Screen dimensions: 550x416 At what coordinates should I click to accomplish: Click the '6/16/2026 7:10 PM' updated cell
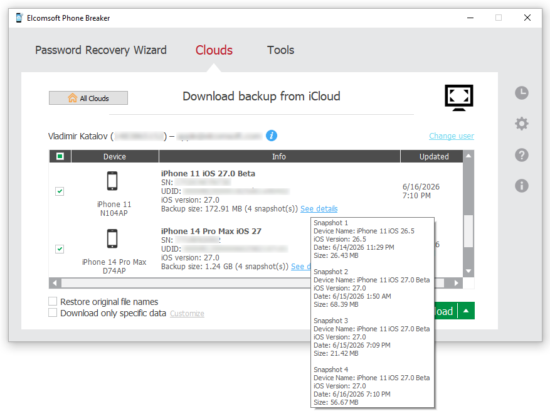tap(421, 191)
